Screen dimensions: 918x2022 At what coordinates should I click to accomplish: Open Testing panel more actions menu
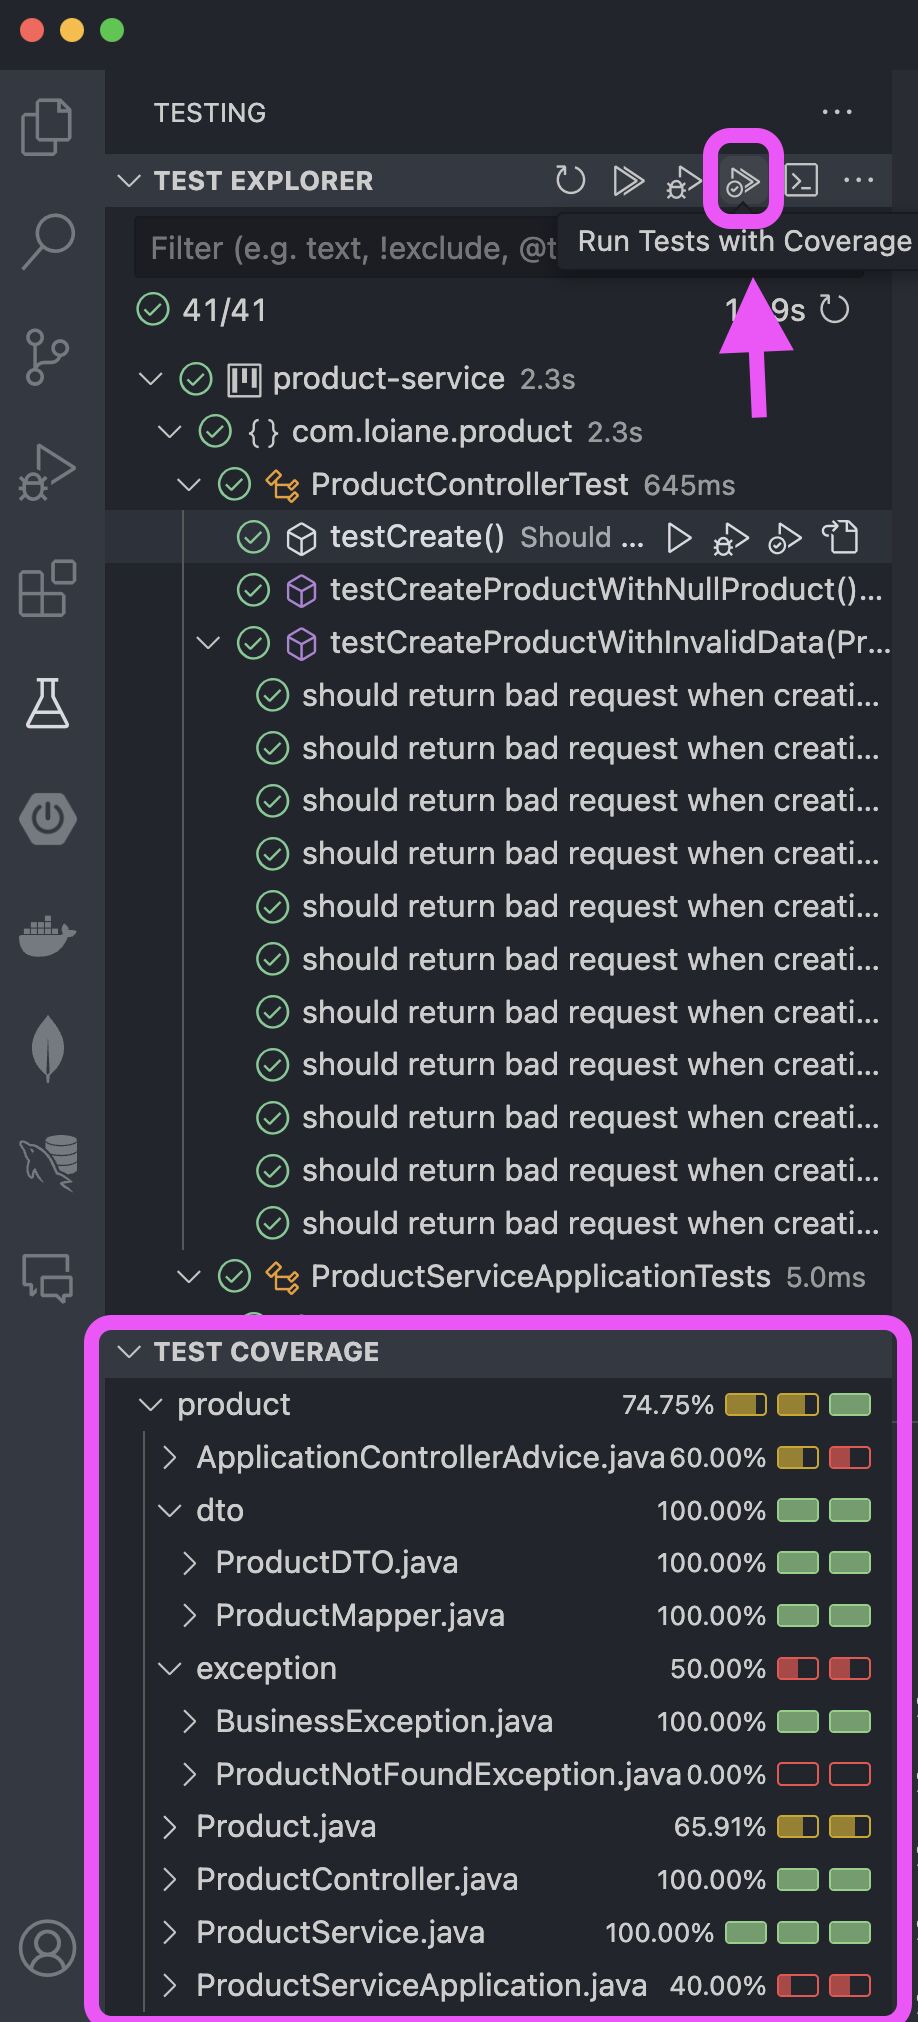pos(836,112)
